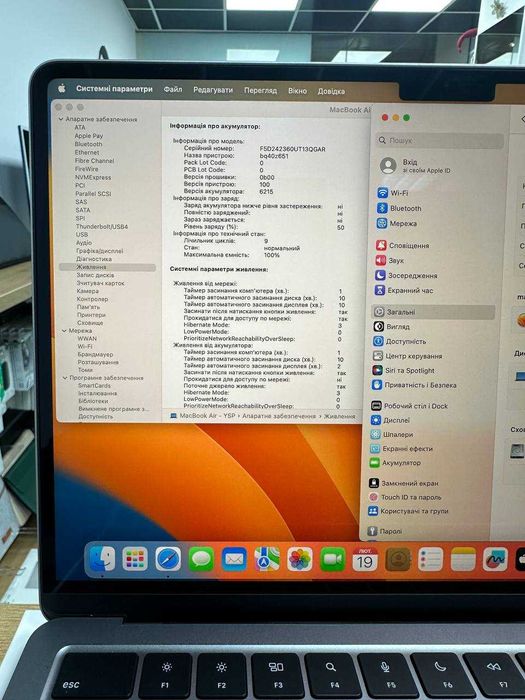The width and height of the screenshot is (525, 700).
Task: Open FaceTime in the Dock
Action: [333, 559]
